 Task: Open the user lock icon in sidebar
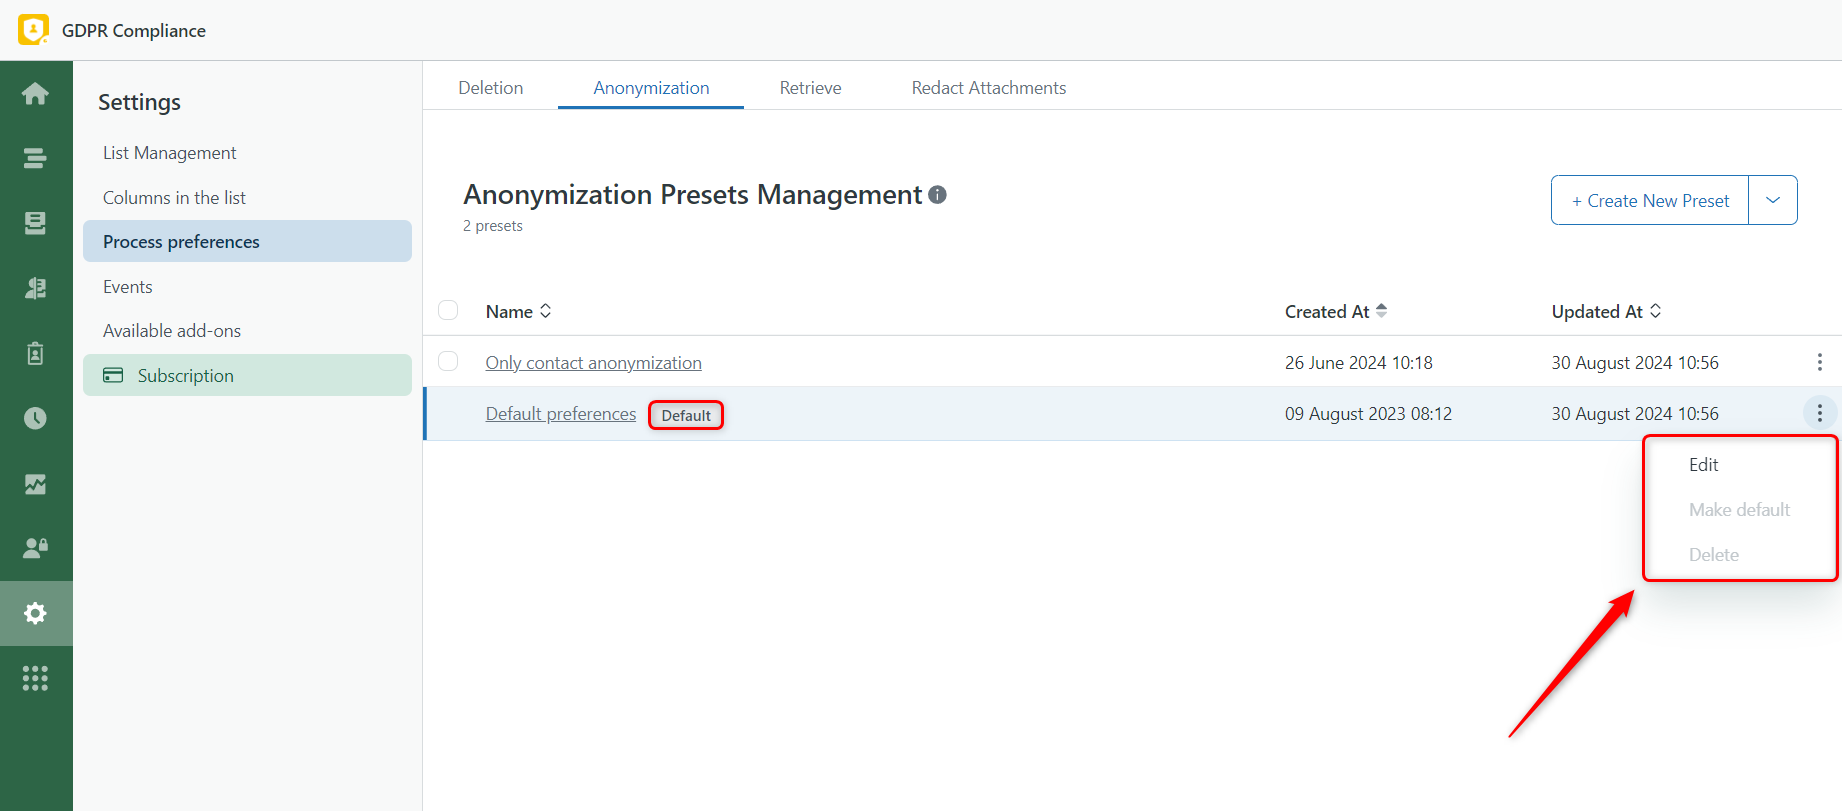click(35, 548)
